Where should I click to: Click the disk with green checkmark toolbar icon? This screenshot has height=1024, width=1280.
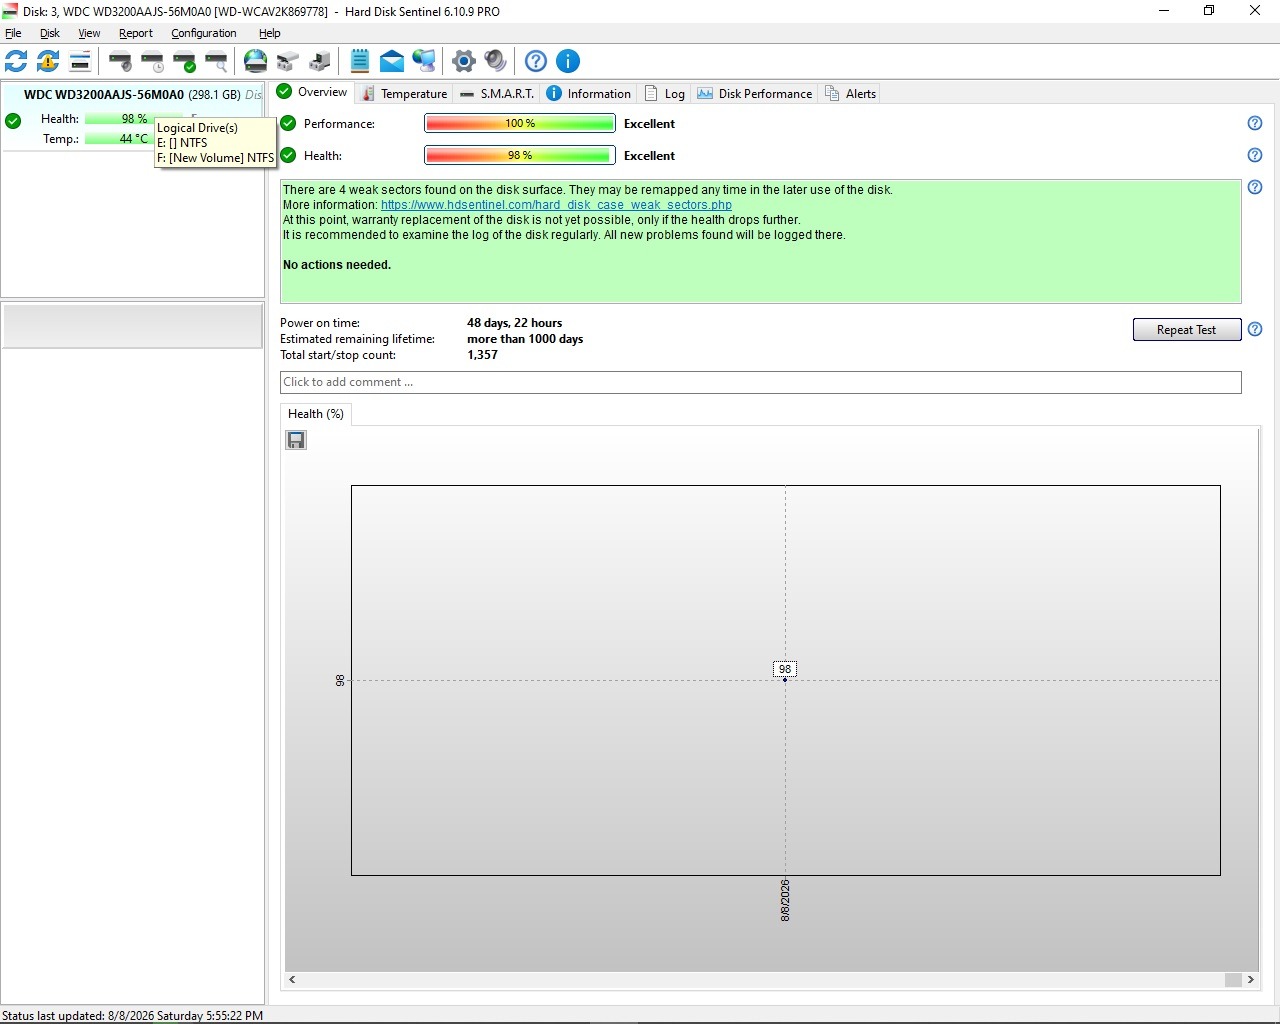(x=184, y=61)
